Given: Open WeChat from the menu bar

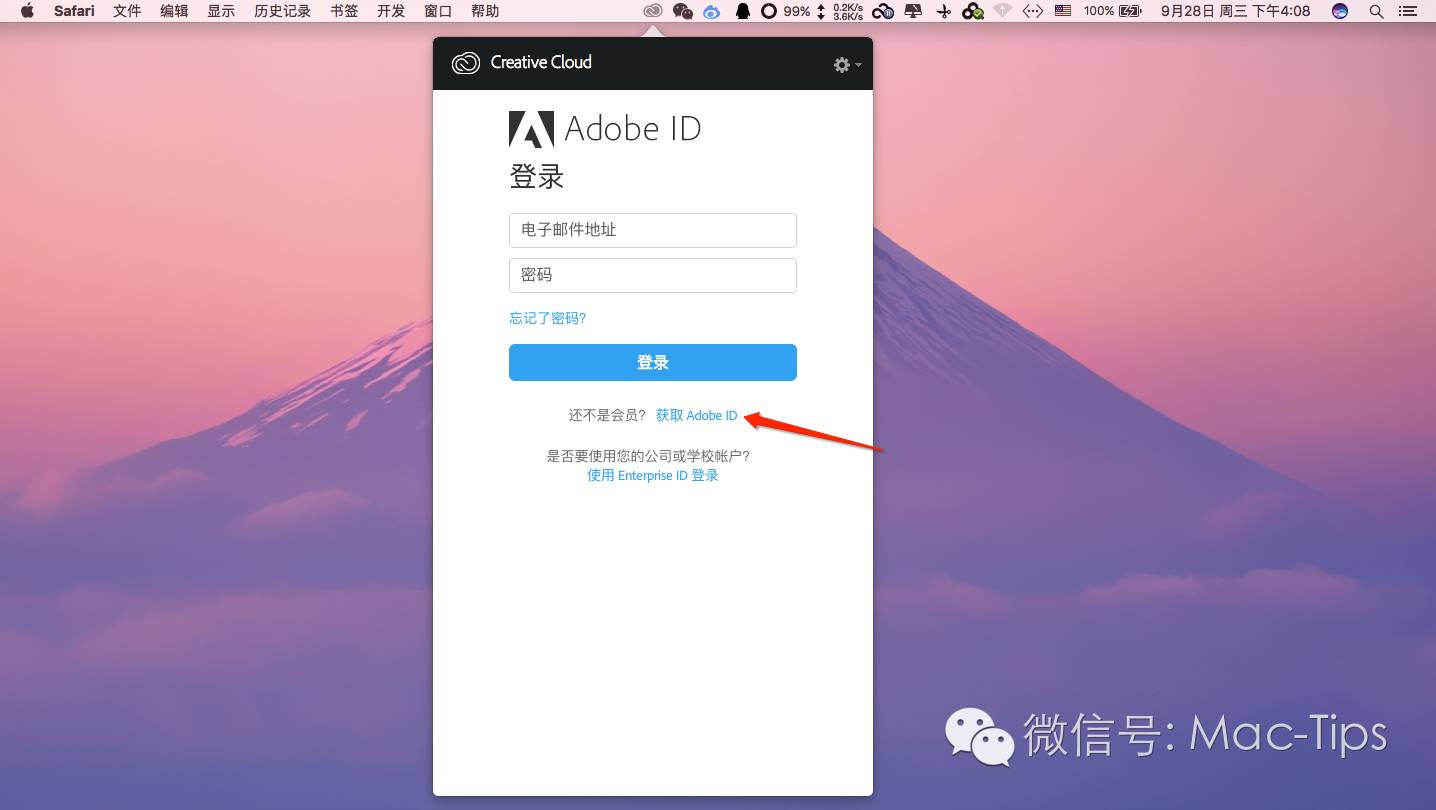Looking at the screenshot, I should (x=682, y=11).
